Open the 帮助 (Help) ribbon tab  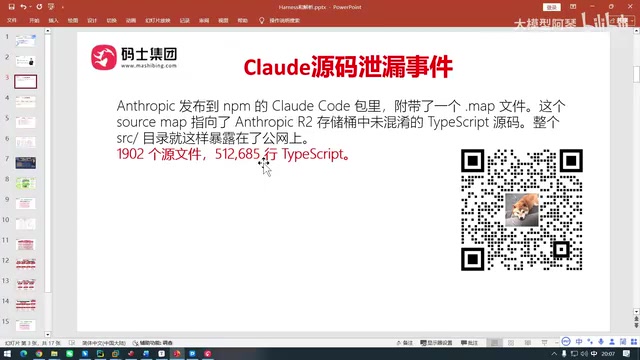(x=242, y=20)
